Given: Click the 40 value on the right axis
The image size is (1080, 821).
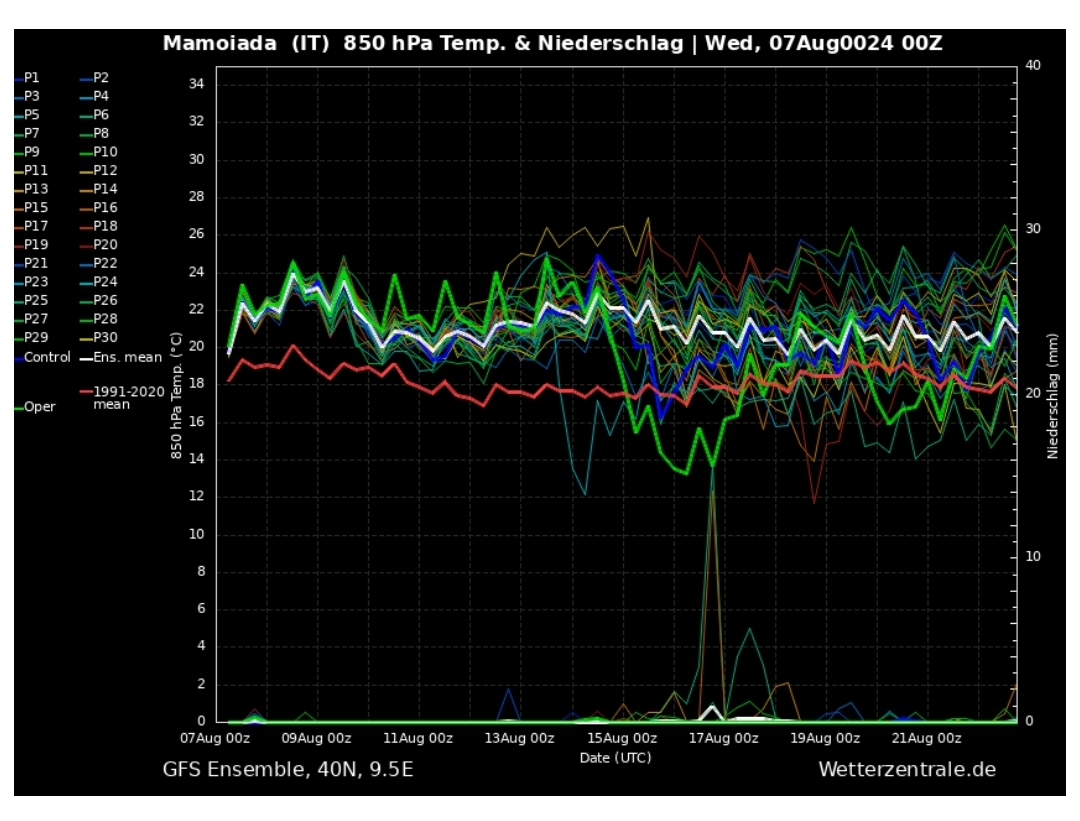Looking at the screenshot, I should point(1032,65).
